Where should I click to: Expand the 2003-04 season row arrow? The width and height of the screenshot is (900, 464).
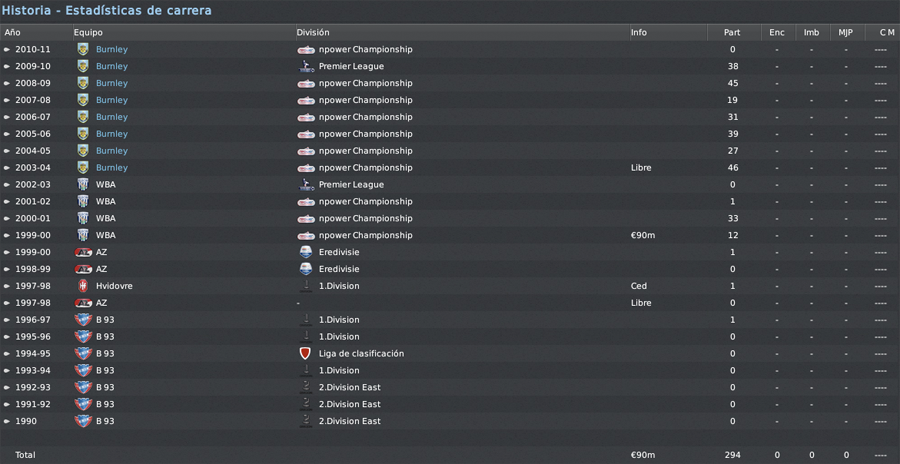click(x=7, y=168)
